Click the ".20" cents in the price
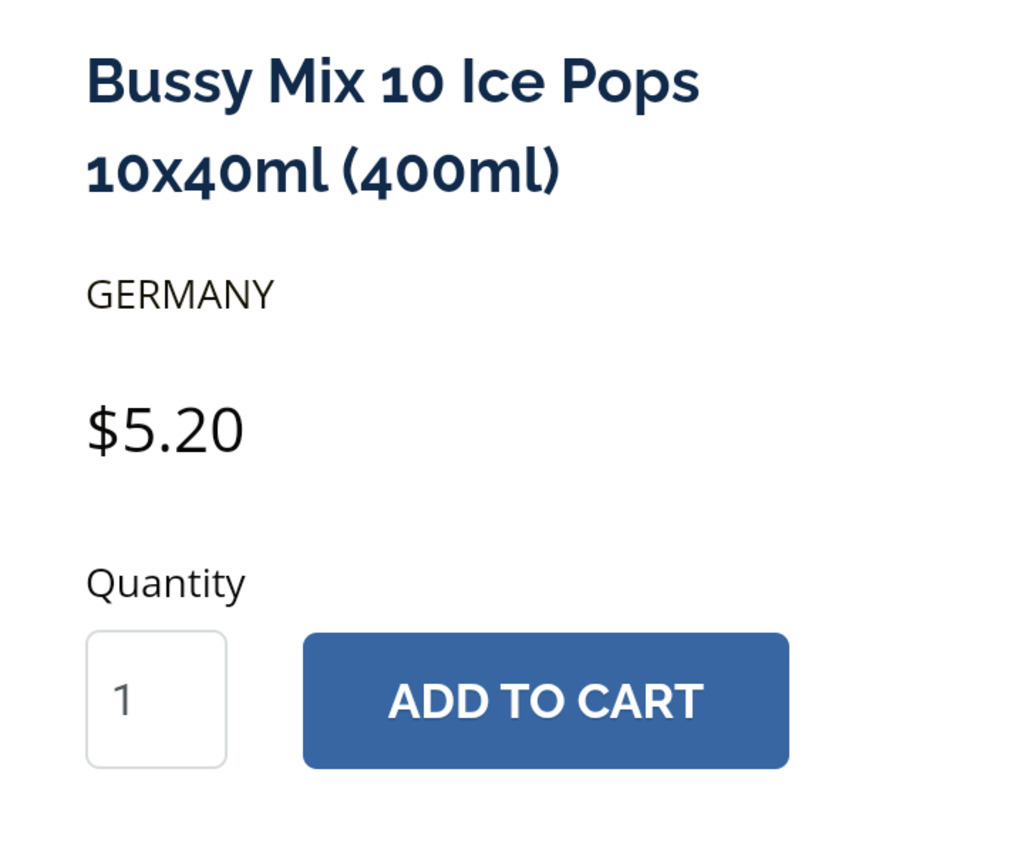Screen dimensions: 1024x853 [203, 431]
